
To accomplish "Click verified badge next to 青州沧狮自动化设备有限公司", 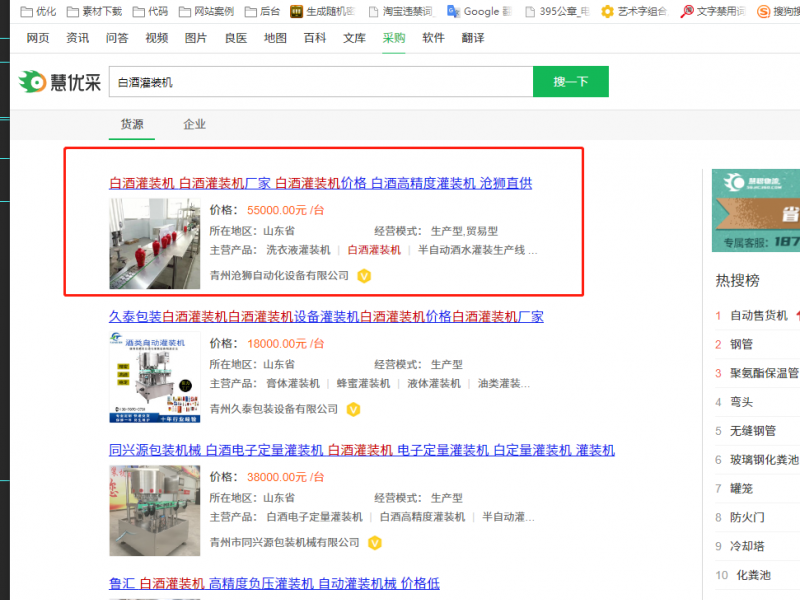I will (x=364, y=276).
